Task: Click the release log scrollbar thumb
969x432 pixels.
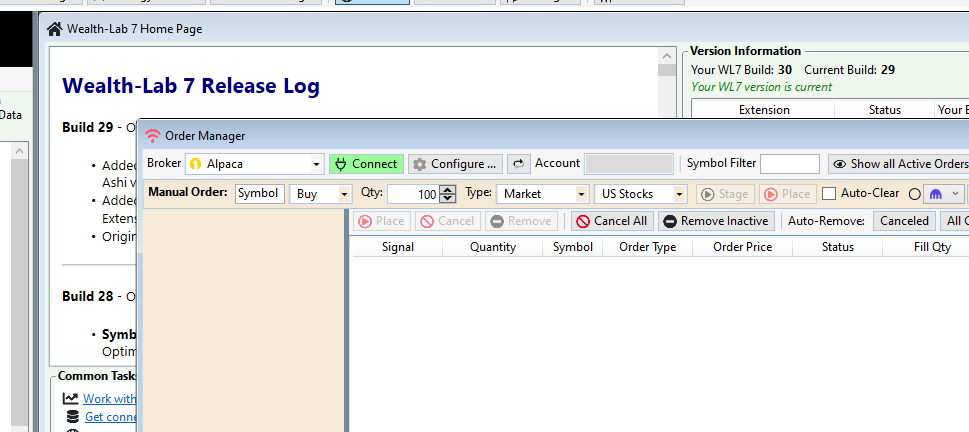Action: pos(667,69)
